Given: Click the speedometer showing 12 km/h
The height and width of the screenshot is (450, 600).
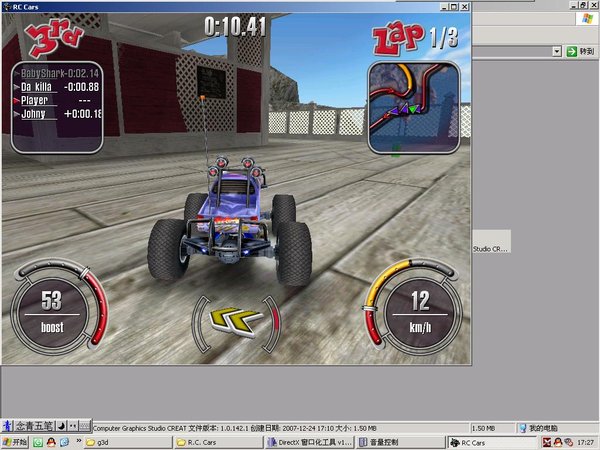Looking at the screenshot, I should click(420, 310).
